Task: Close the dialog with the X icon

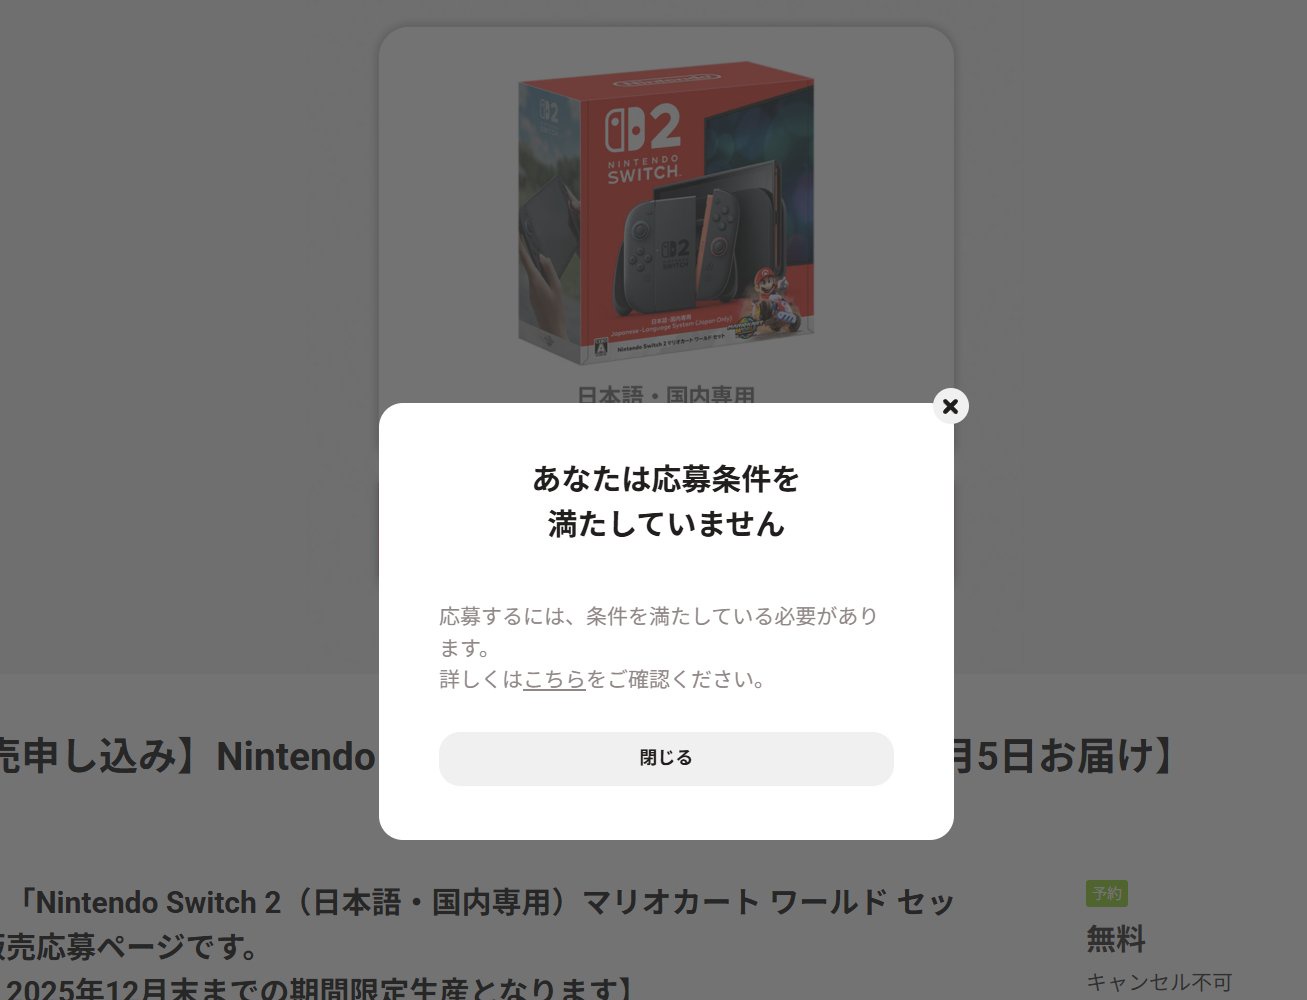Action: (x=951, y=406)
